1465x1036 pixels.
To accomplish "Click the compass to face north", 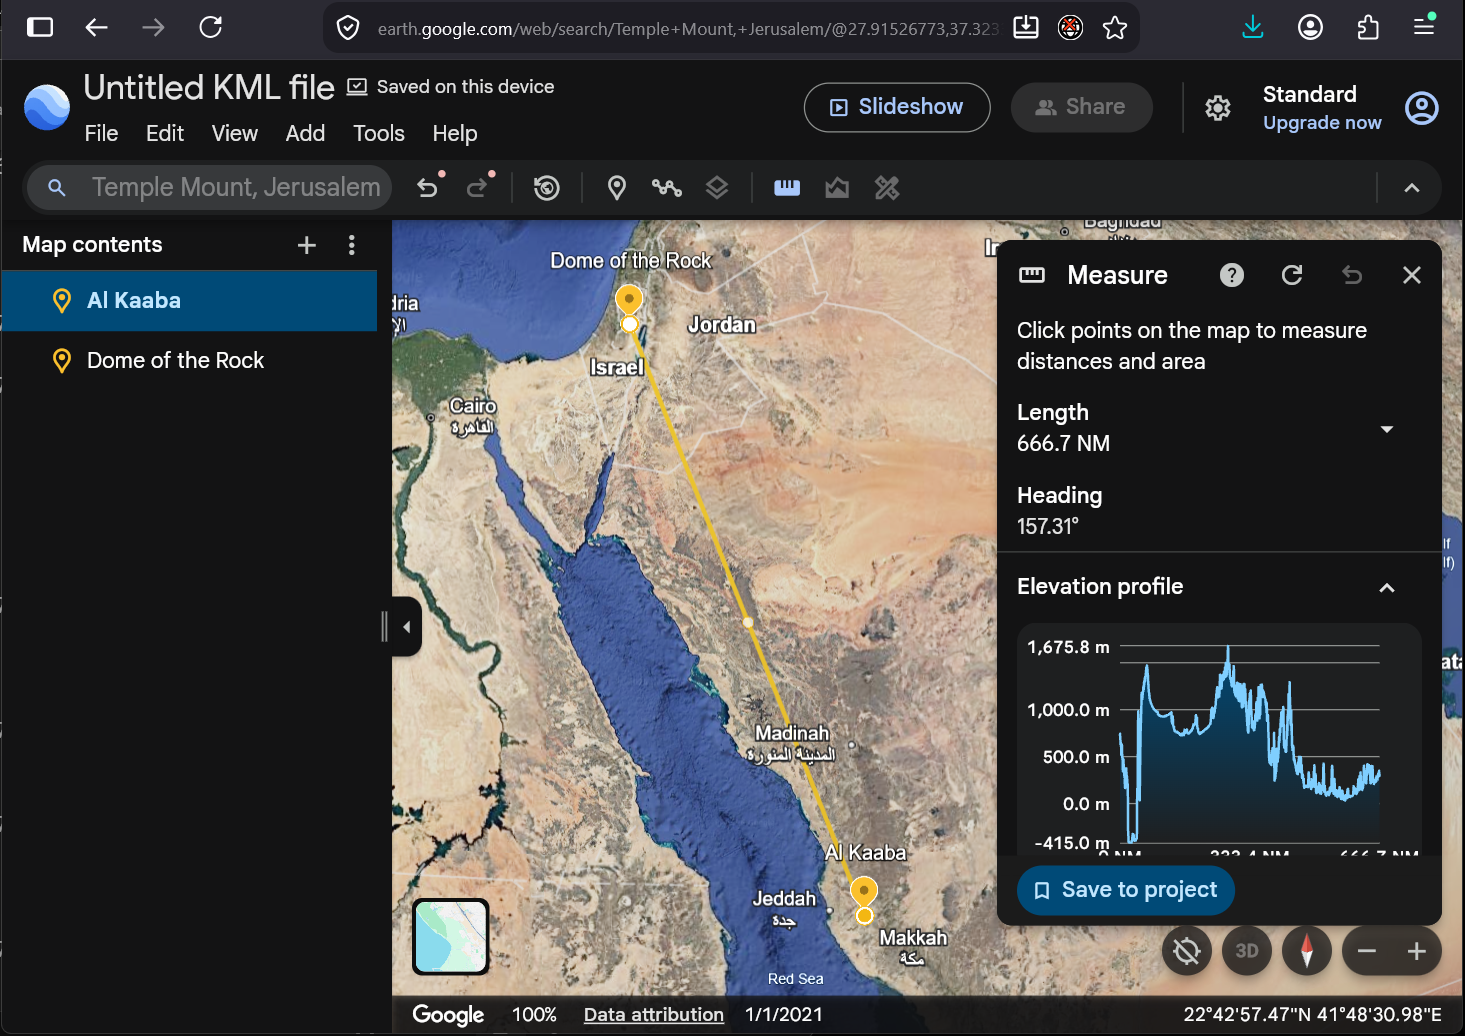I will coord(1307,951).
